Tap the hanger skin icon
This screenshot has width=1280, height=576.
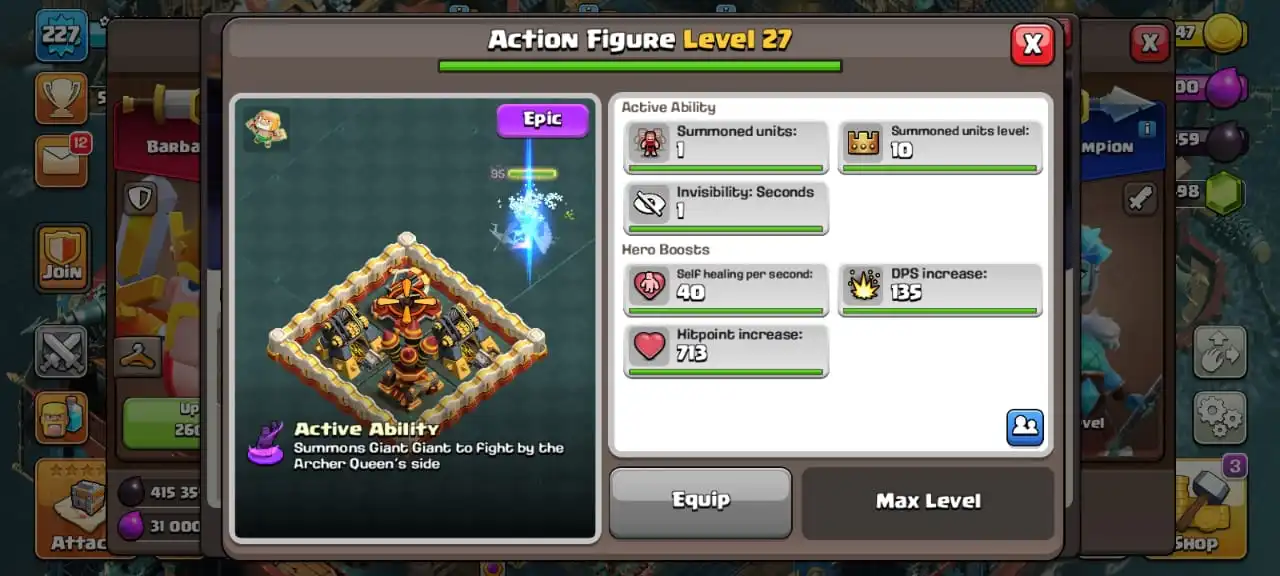click(x=139, y=356)
